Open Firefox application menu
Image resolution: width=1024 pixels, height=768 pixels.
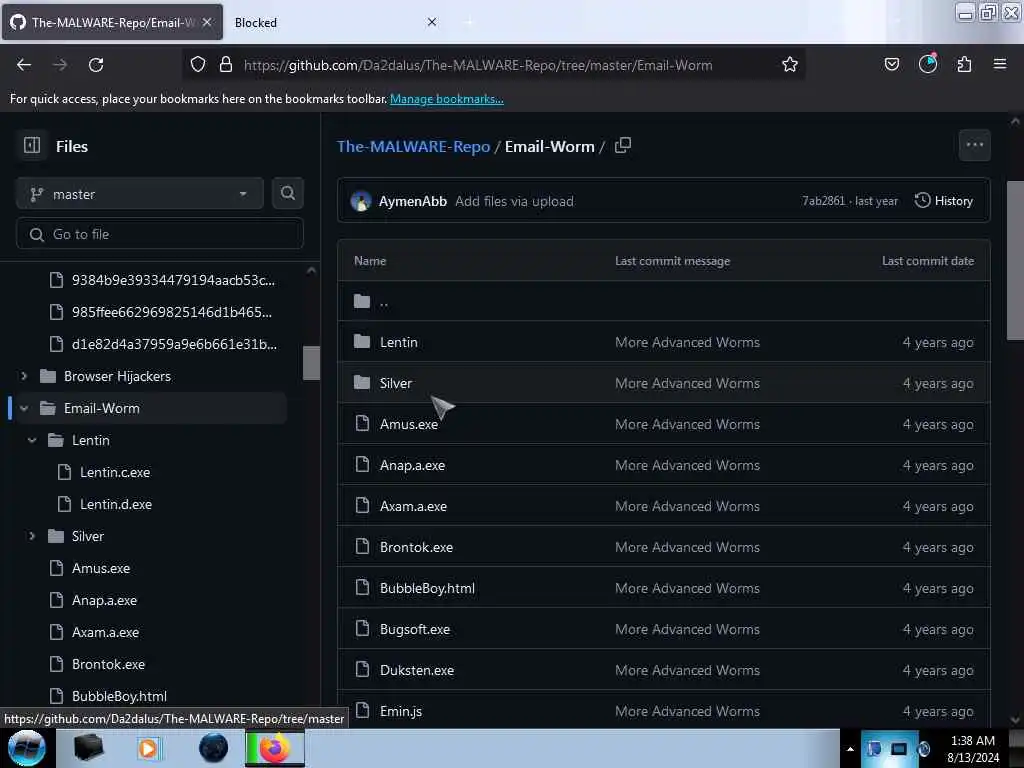1000,64
